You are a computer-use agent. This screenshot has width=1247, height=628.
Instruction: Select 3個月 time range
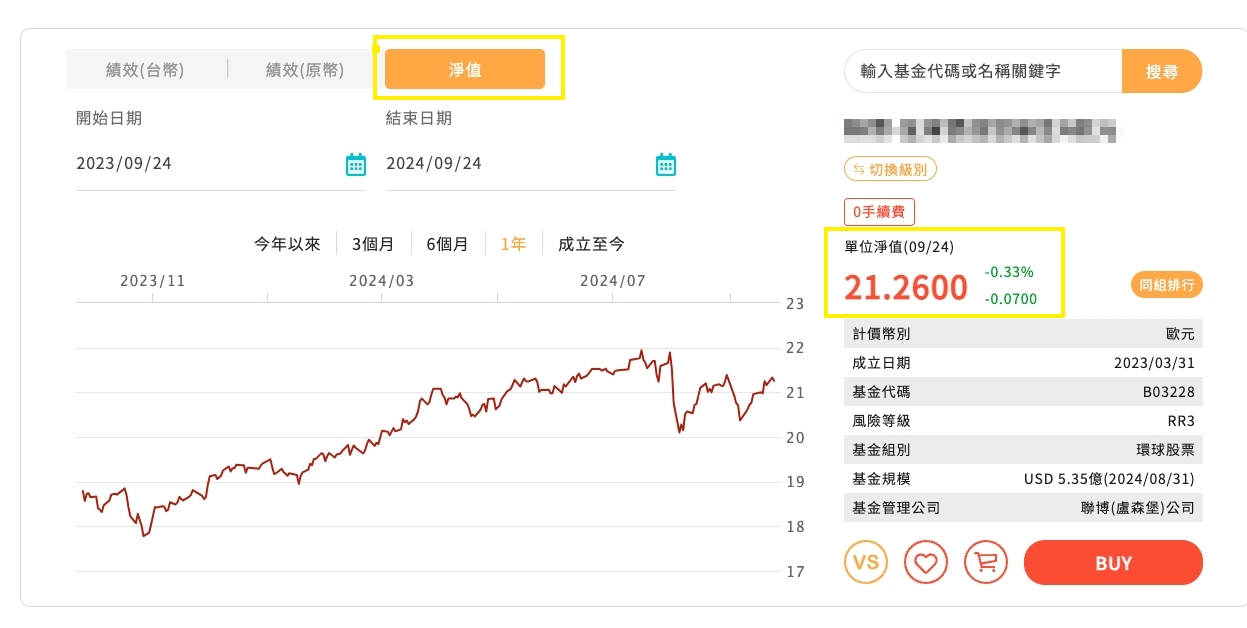coord(373,244)
